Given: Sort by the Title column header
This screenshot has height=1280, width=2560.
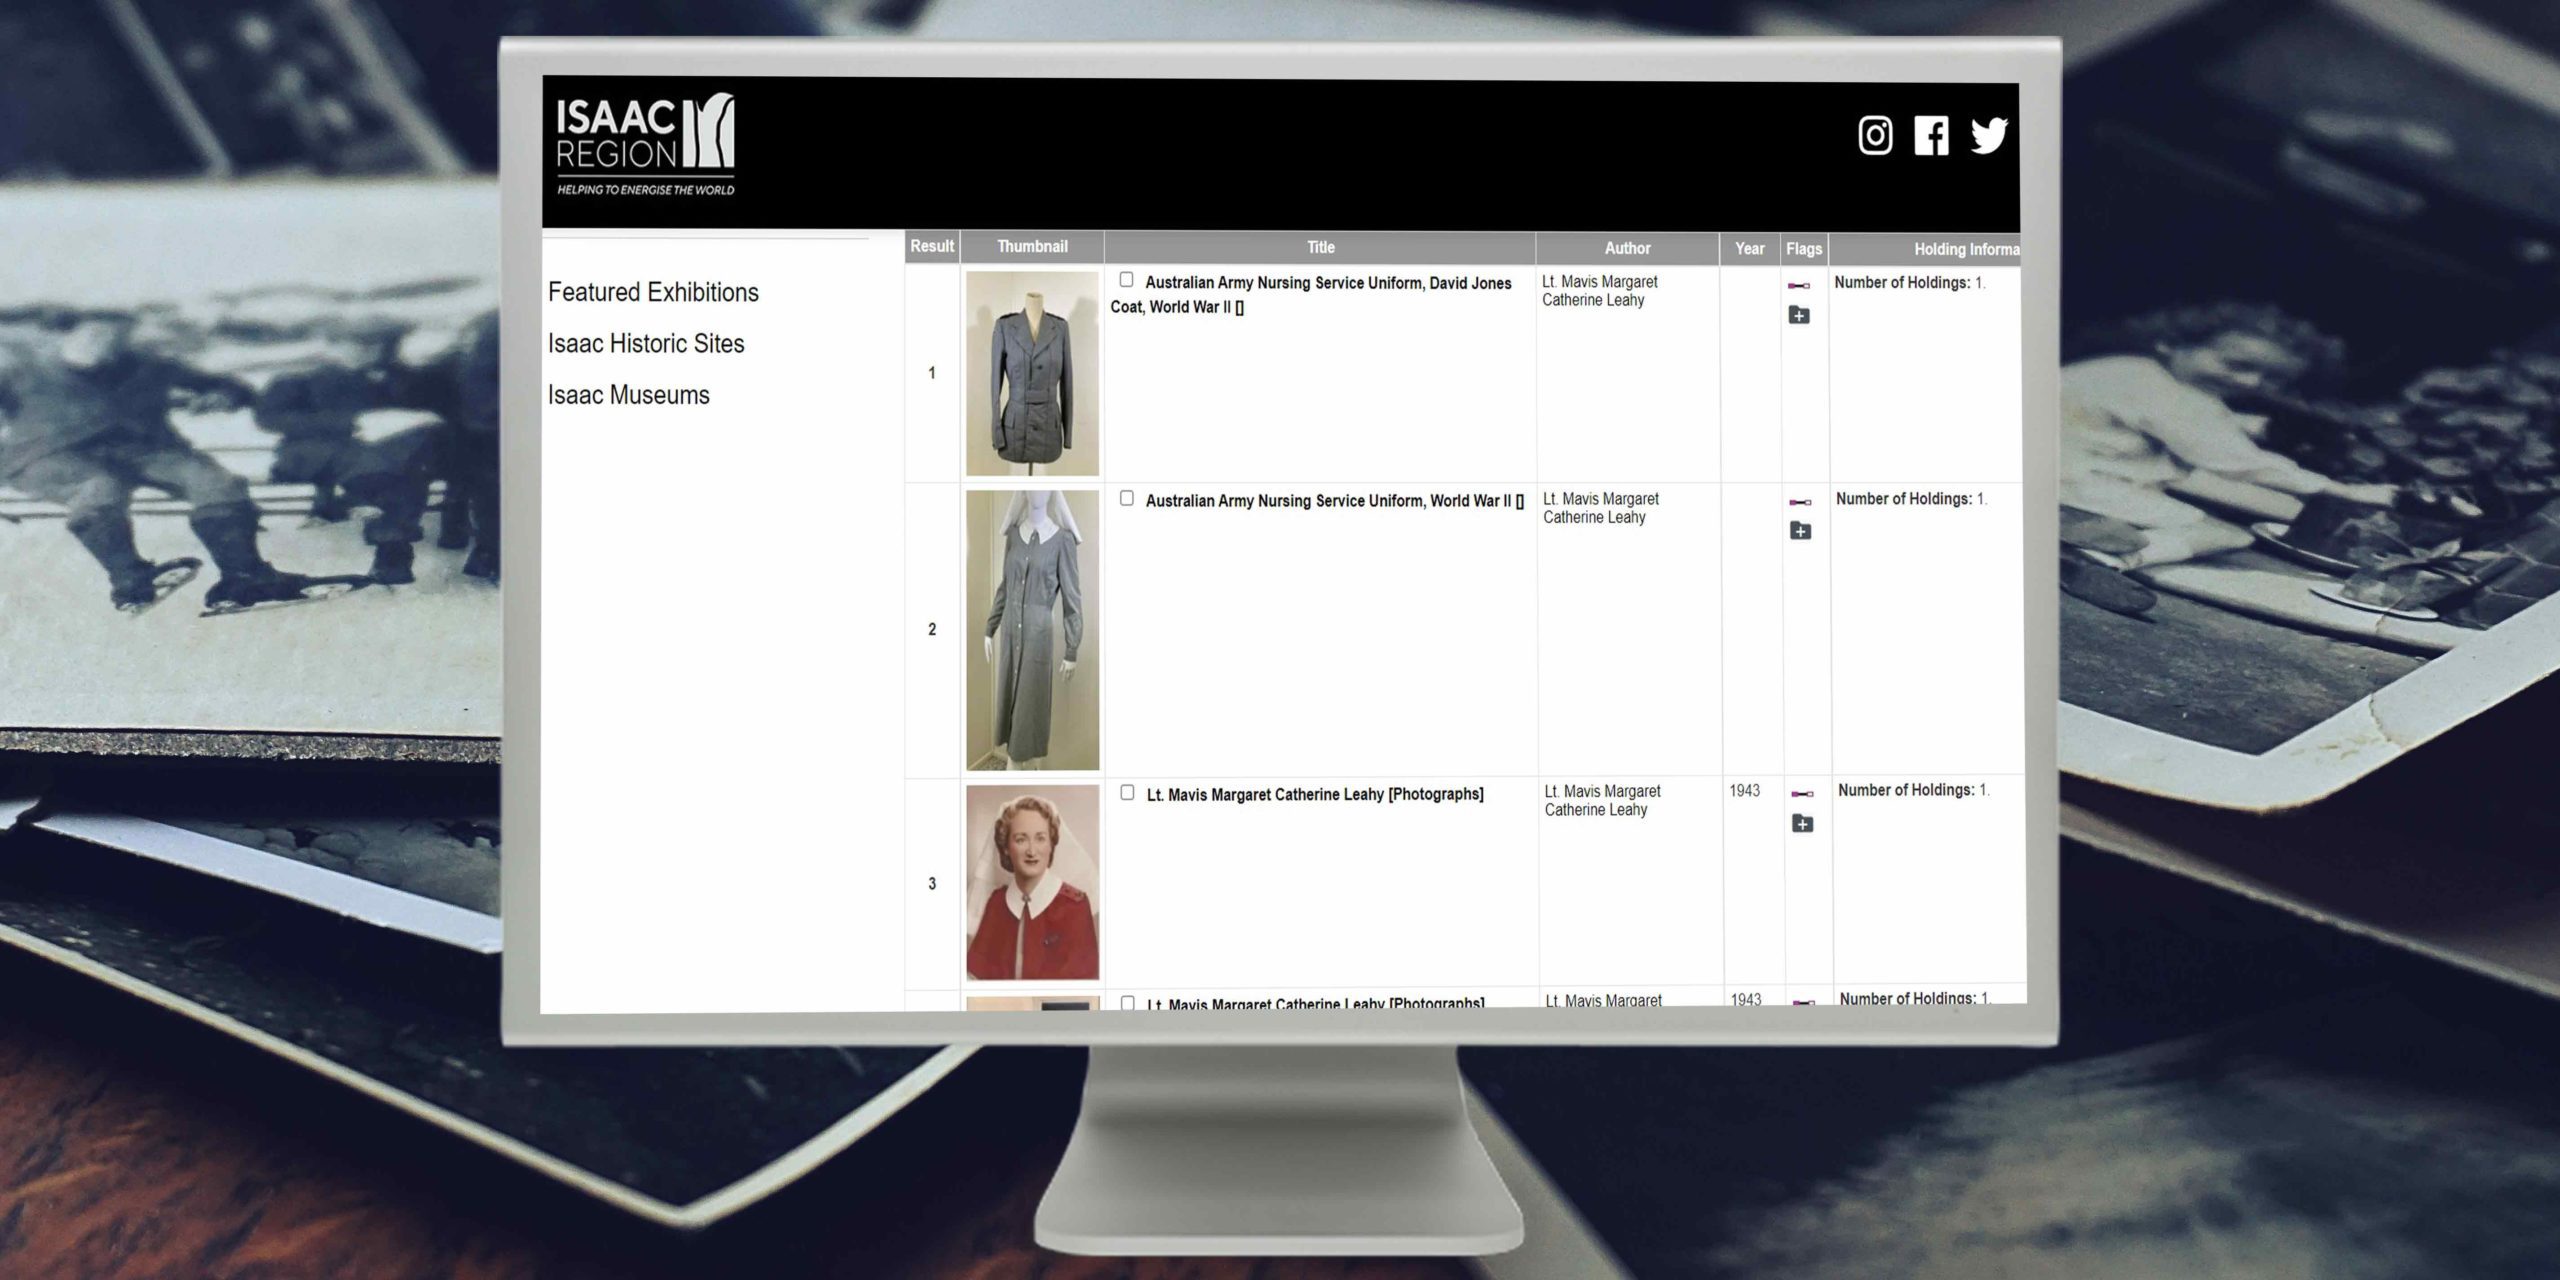Looking at the screenshot, I should [1320, 247].
